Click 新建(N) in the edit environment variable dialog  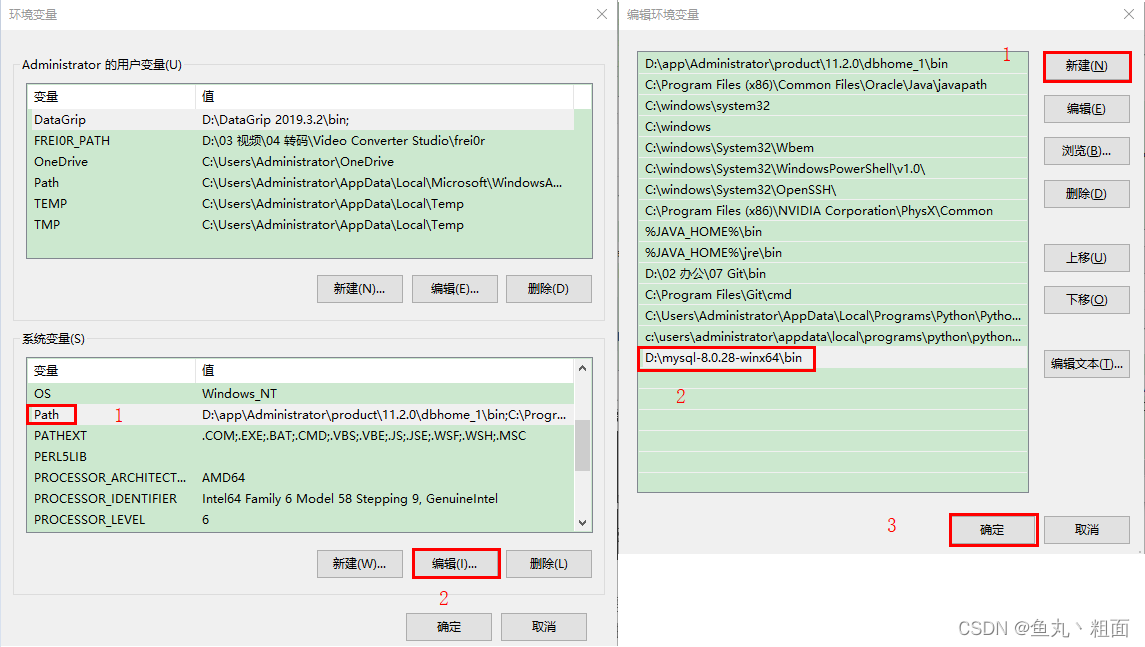click(x=1087, y=66)
